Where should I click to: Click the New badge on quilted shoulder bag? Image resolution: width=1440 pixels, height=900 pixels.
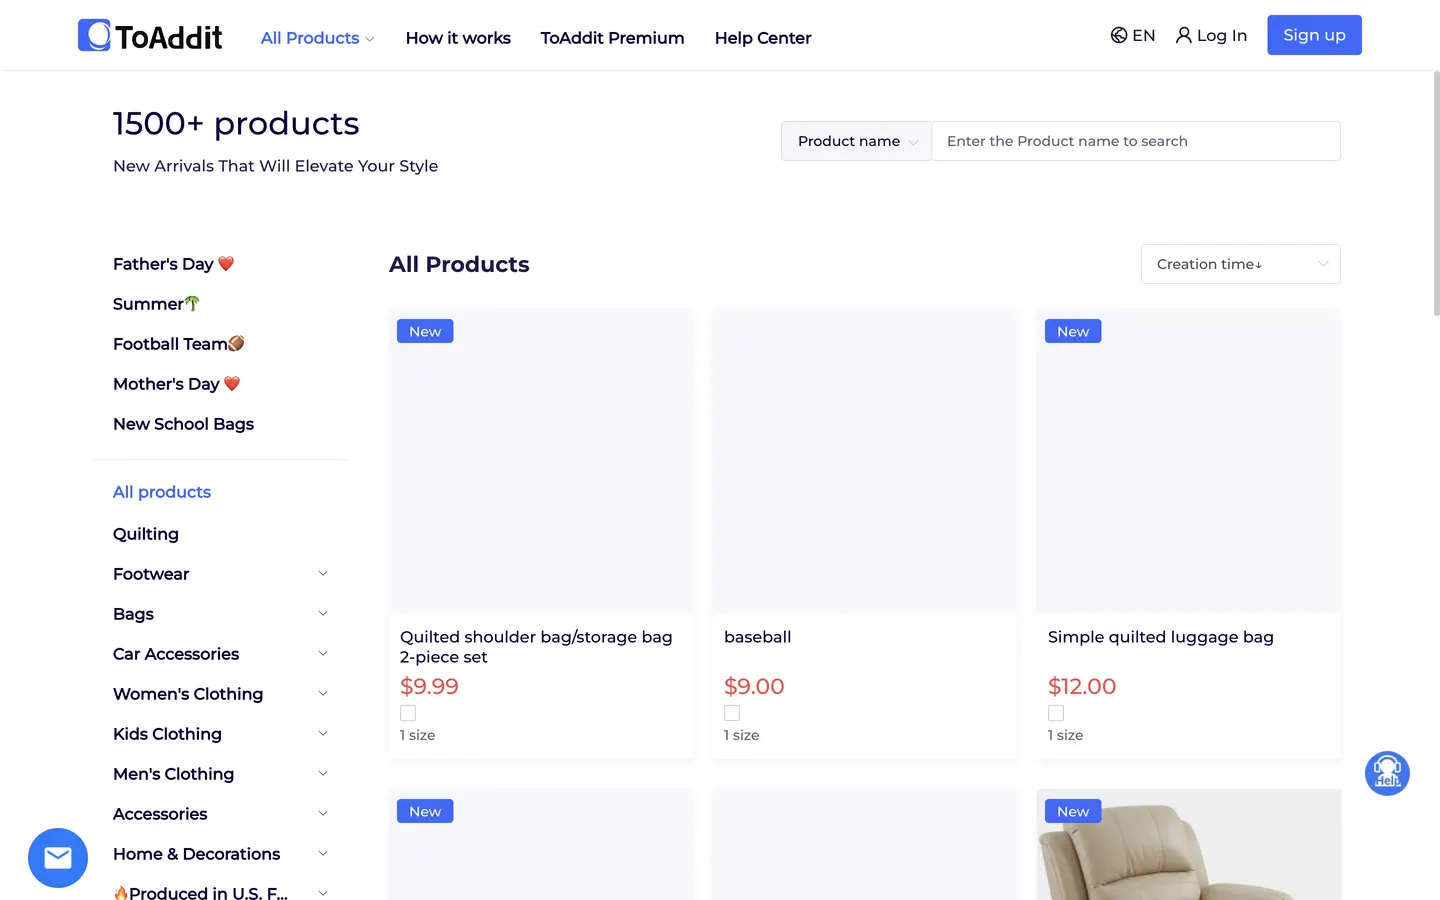(425, 331)
